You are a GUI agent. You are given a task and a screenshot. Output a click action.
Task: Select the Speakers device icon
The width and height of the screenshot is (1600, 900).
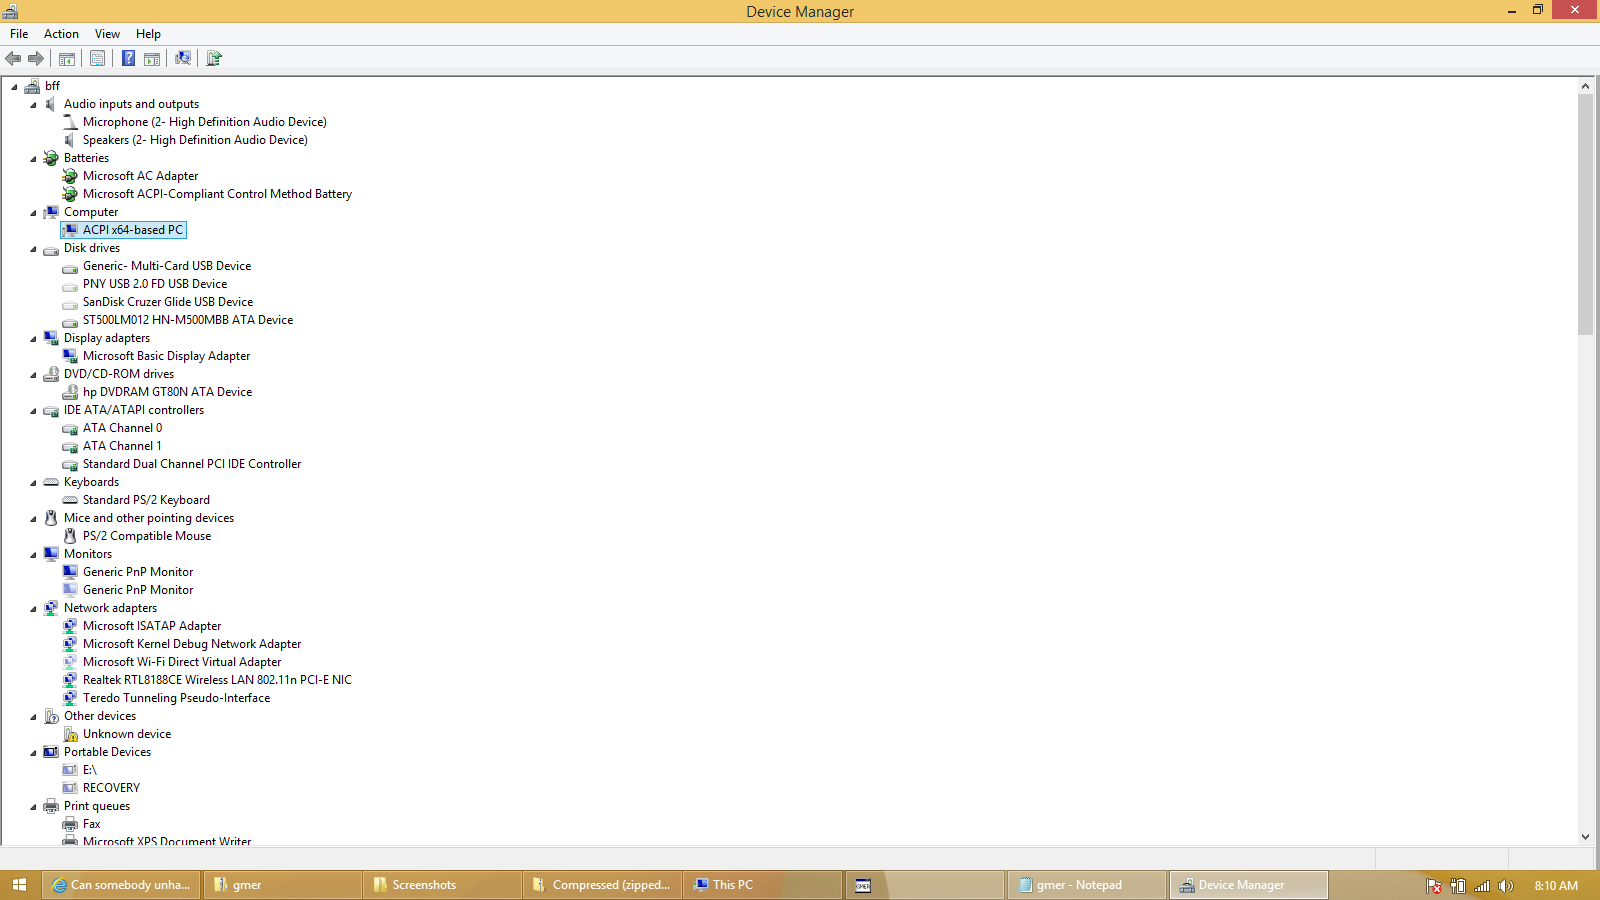[70, 140]
